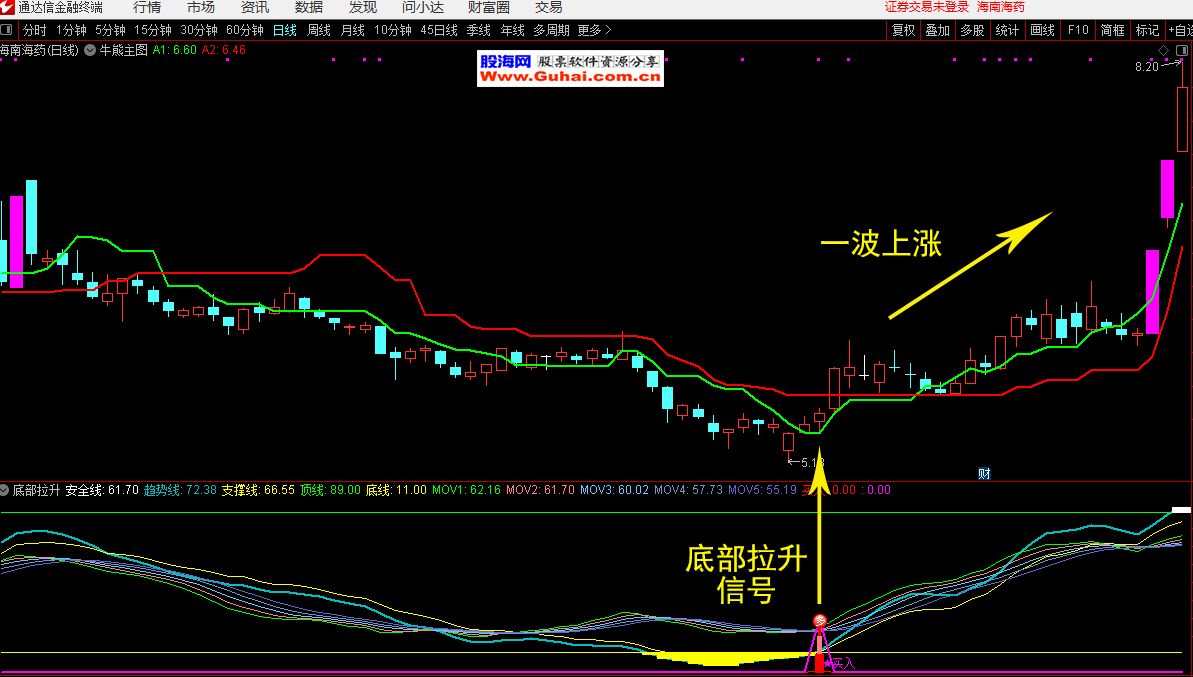Click the 股海网 watermark banner

570,68
